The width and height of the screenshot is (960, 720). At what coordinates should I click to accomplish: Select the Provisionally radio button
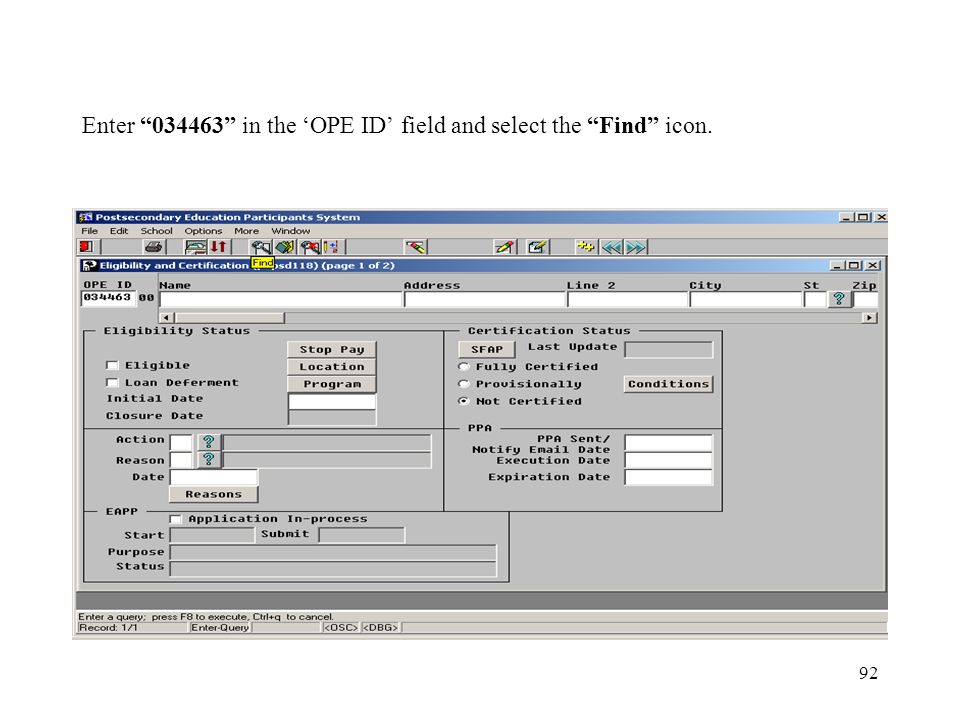tap(464, 384)
